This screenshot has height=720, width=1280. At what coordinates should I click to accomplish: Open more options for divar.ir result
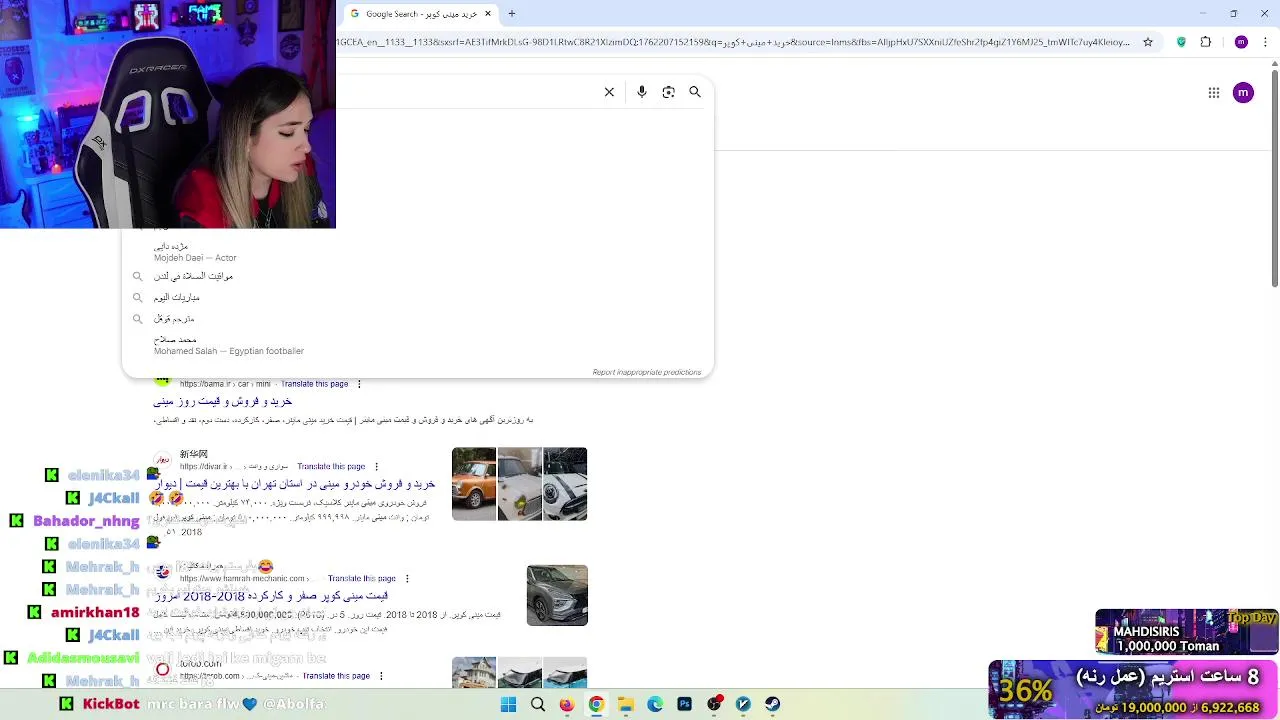pos(376,466)
